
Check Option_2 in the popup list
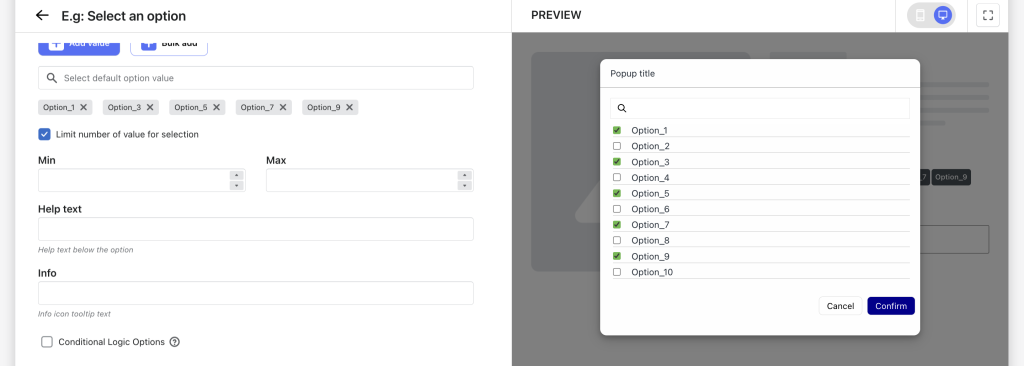616,146
